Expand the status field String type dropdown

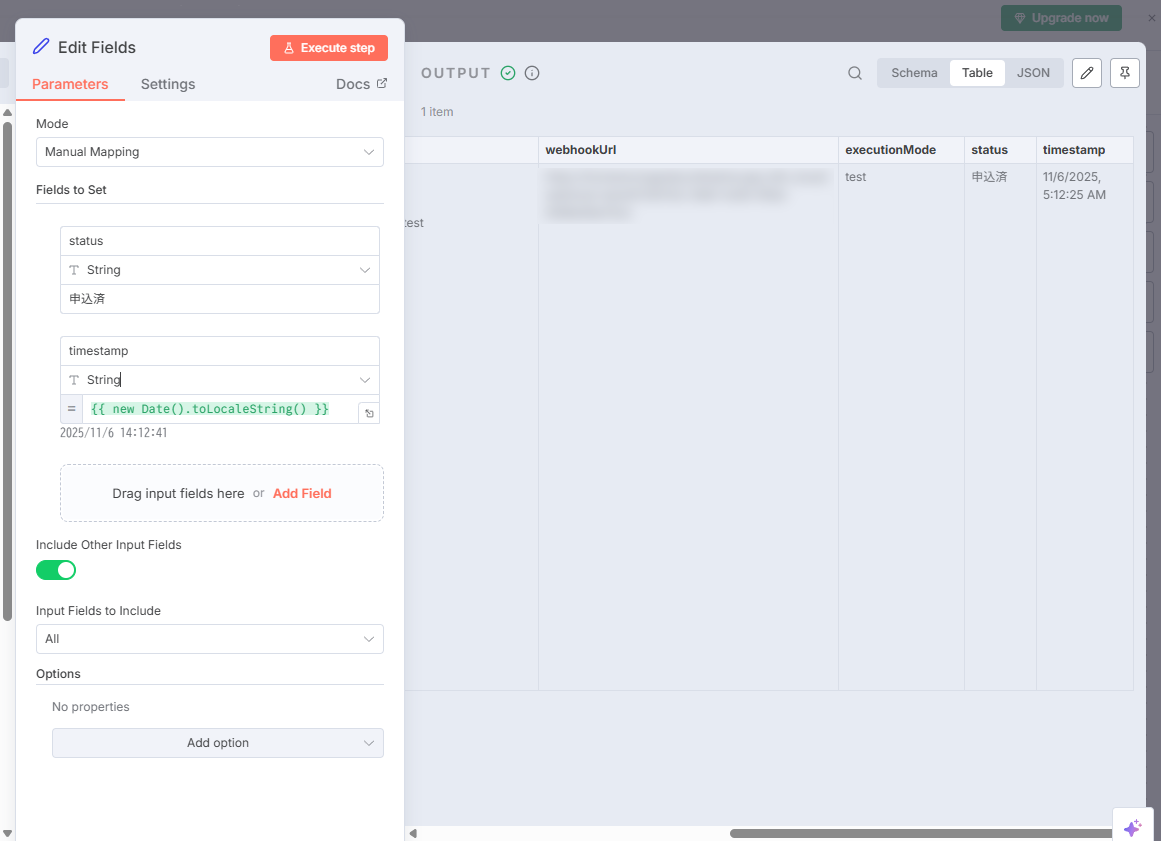coord(220,270)
